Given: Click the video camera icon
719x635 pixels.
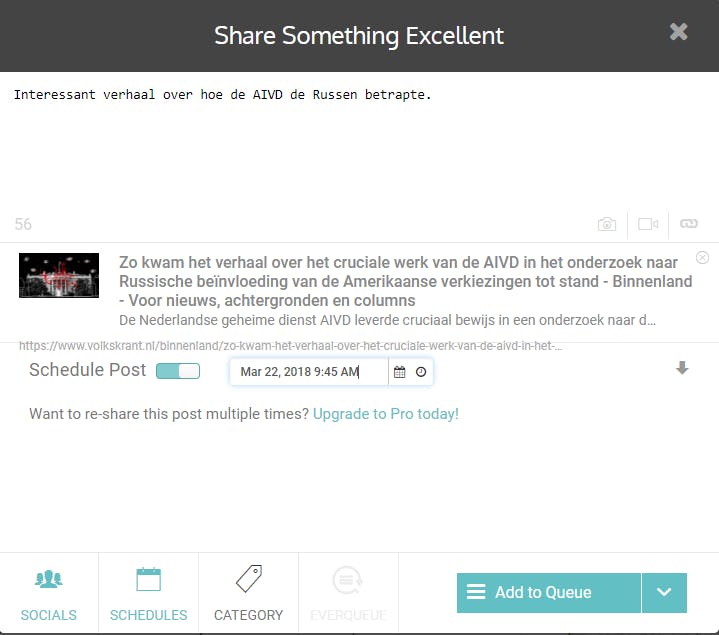Looking at the screenshot, I should (x=648, y=224).
